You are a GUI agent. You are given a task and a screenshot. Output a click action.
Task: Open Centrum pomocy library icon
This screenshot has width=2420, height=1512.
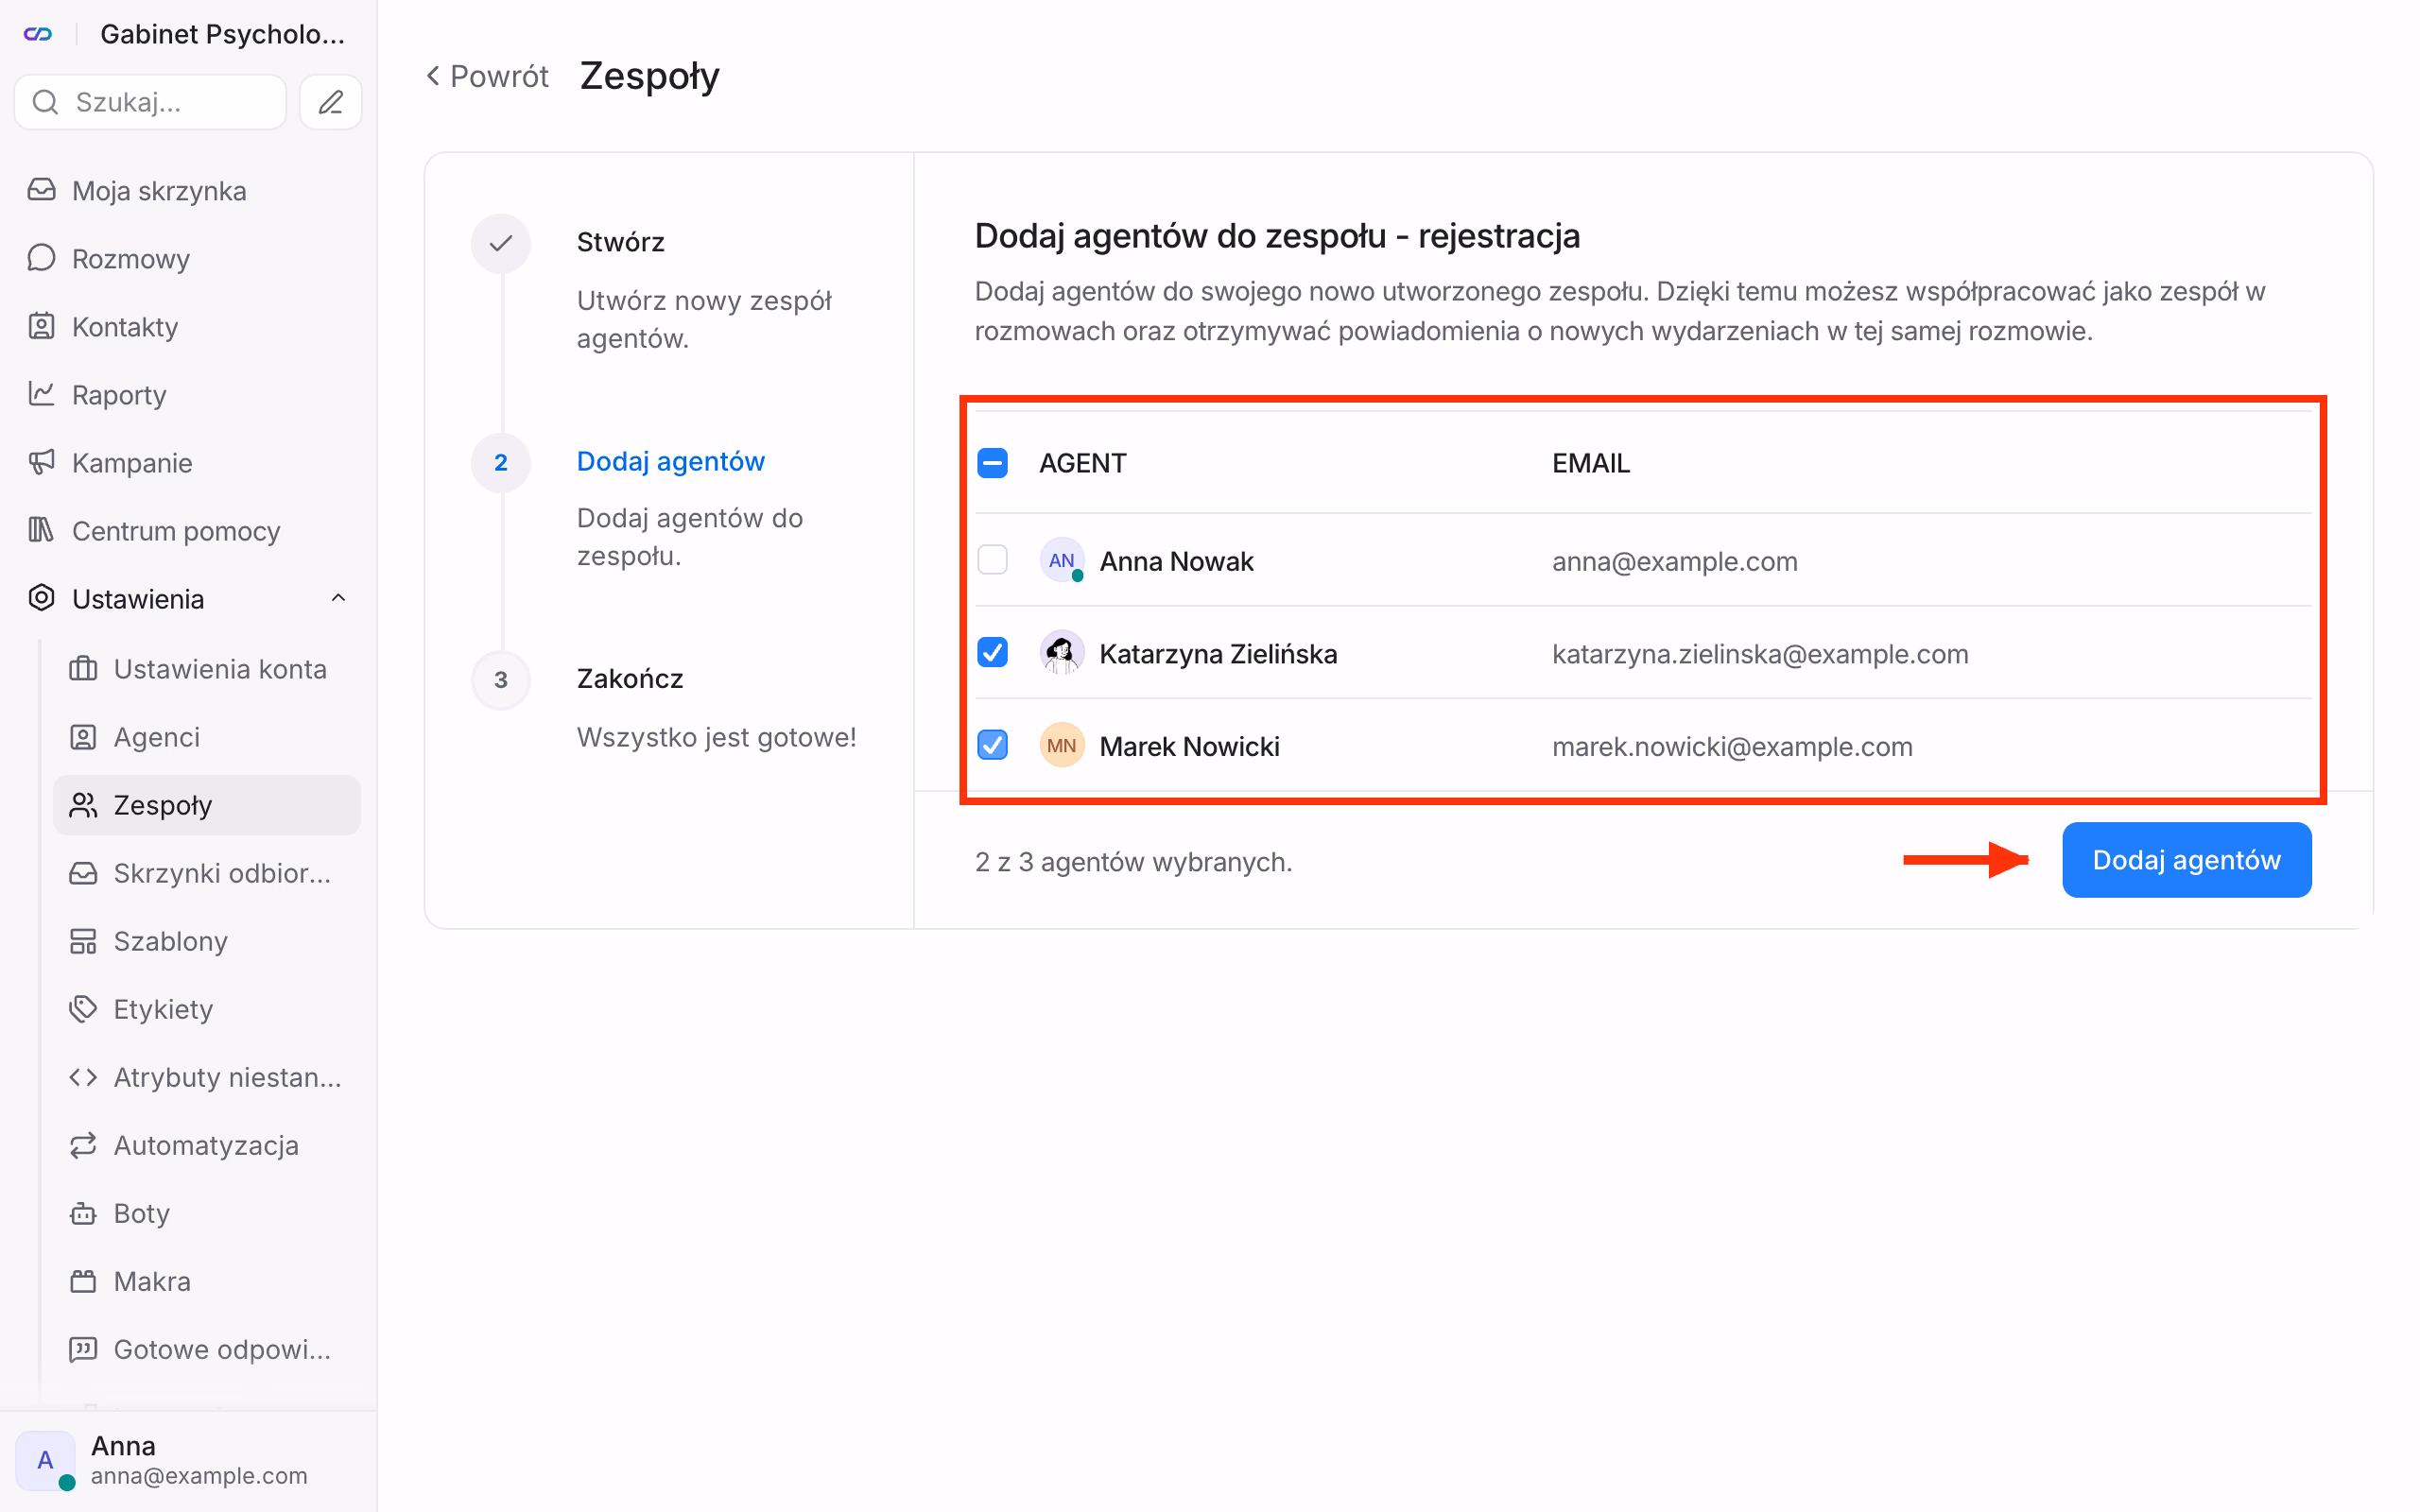[x=41, y=530]
